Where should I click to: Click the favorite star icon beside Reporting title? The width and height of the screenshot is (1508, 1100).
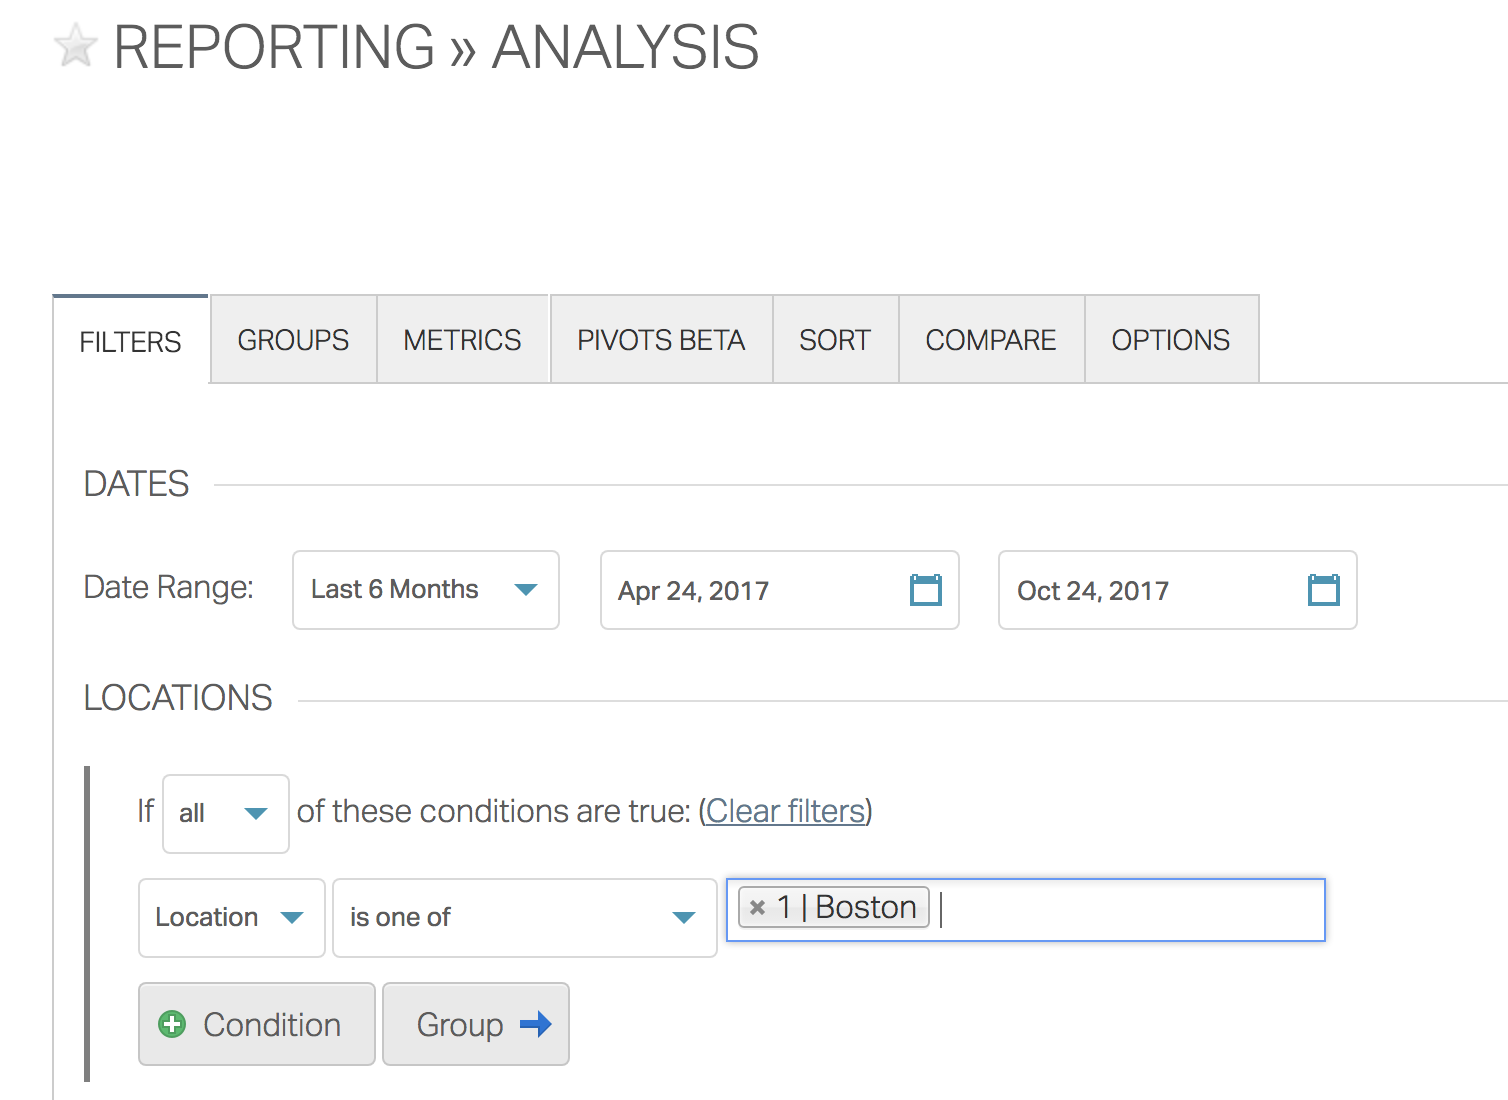[76, 47]
